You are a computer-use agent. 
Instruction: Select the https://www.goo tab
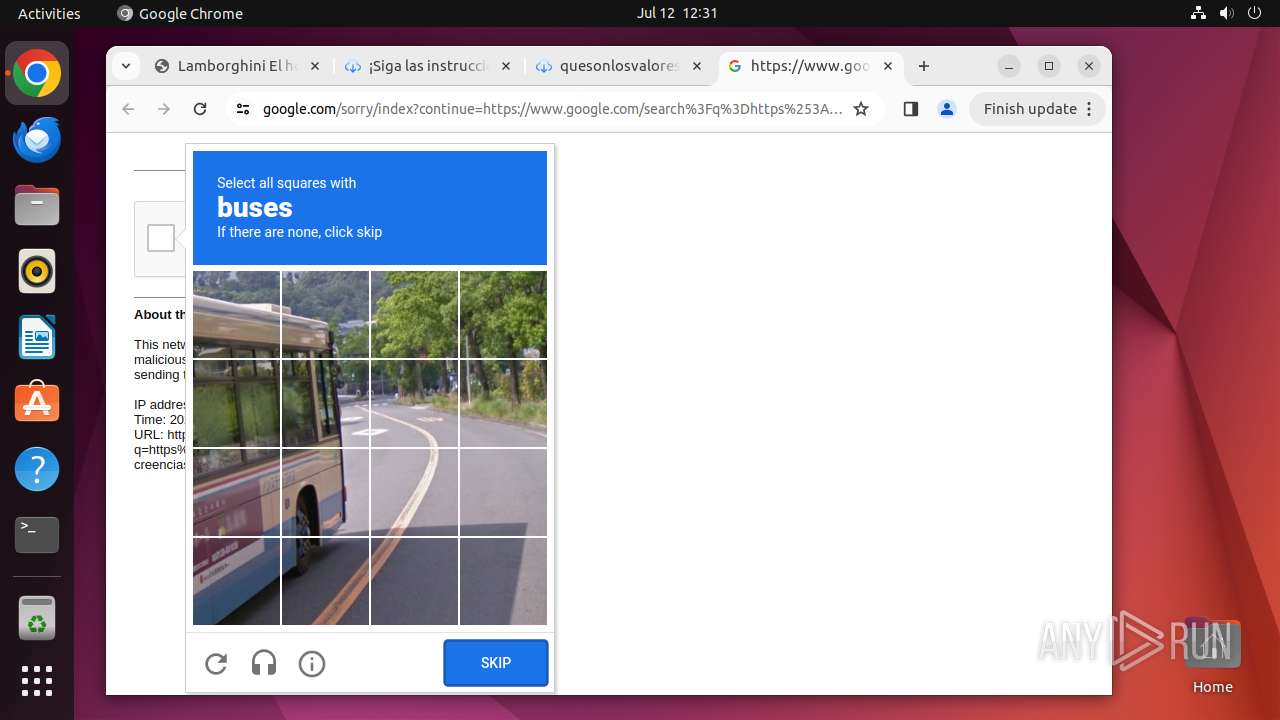click(x=810, y=66)
